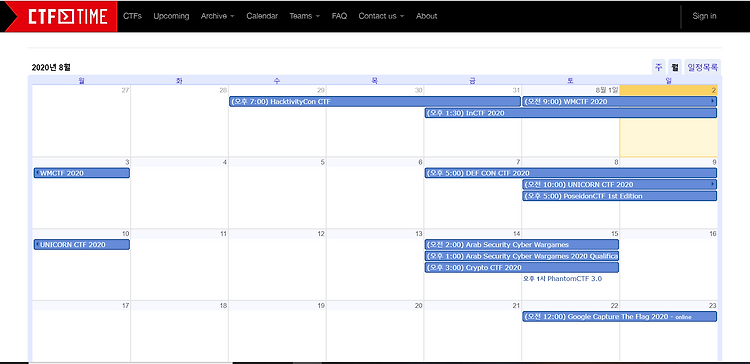
Task: Click the 2020년 8월 month title
Action: click(x=51, y=67)
